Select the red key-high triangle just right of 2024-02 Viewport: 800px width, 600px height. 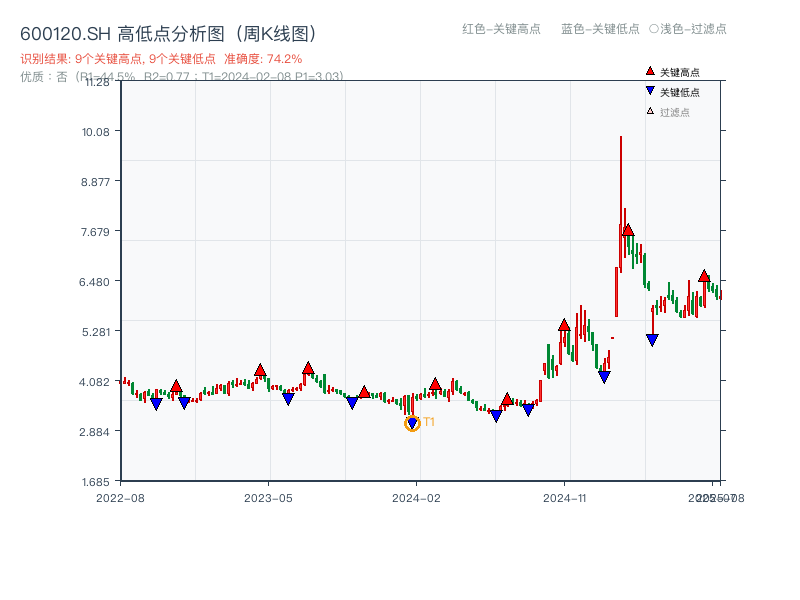435,384
